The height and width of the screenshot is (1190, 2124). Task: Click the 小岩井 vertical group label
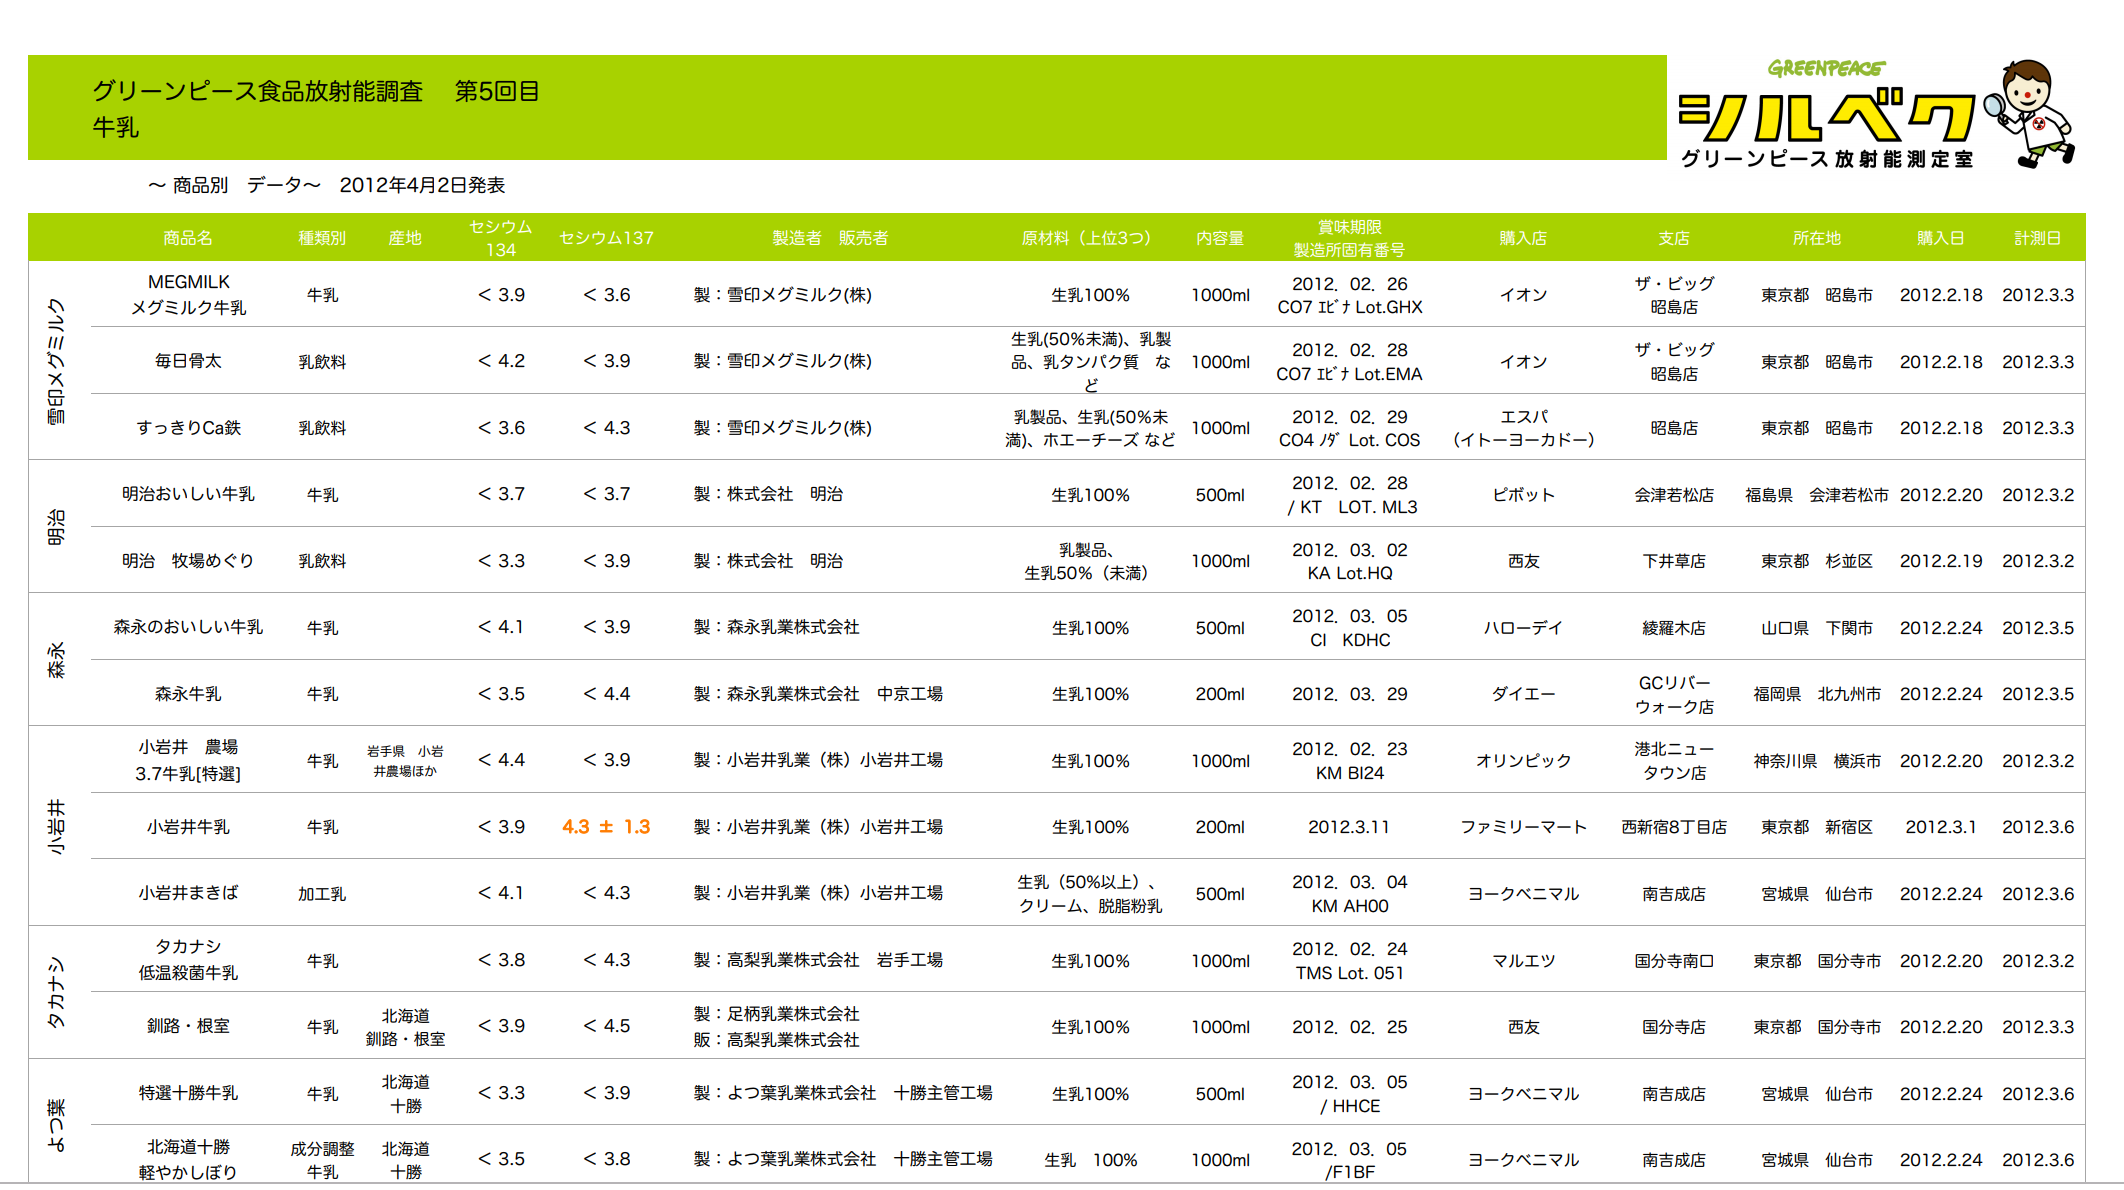(57, 827)
